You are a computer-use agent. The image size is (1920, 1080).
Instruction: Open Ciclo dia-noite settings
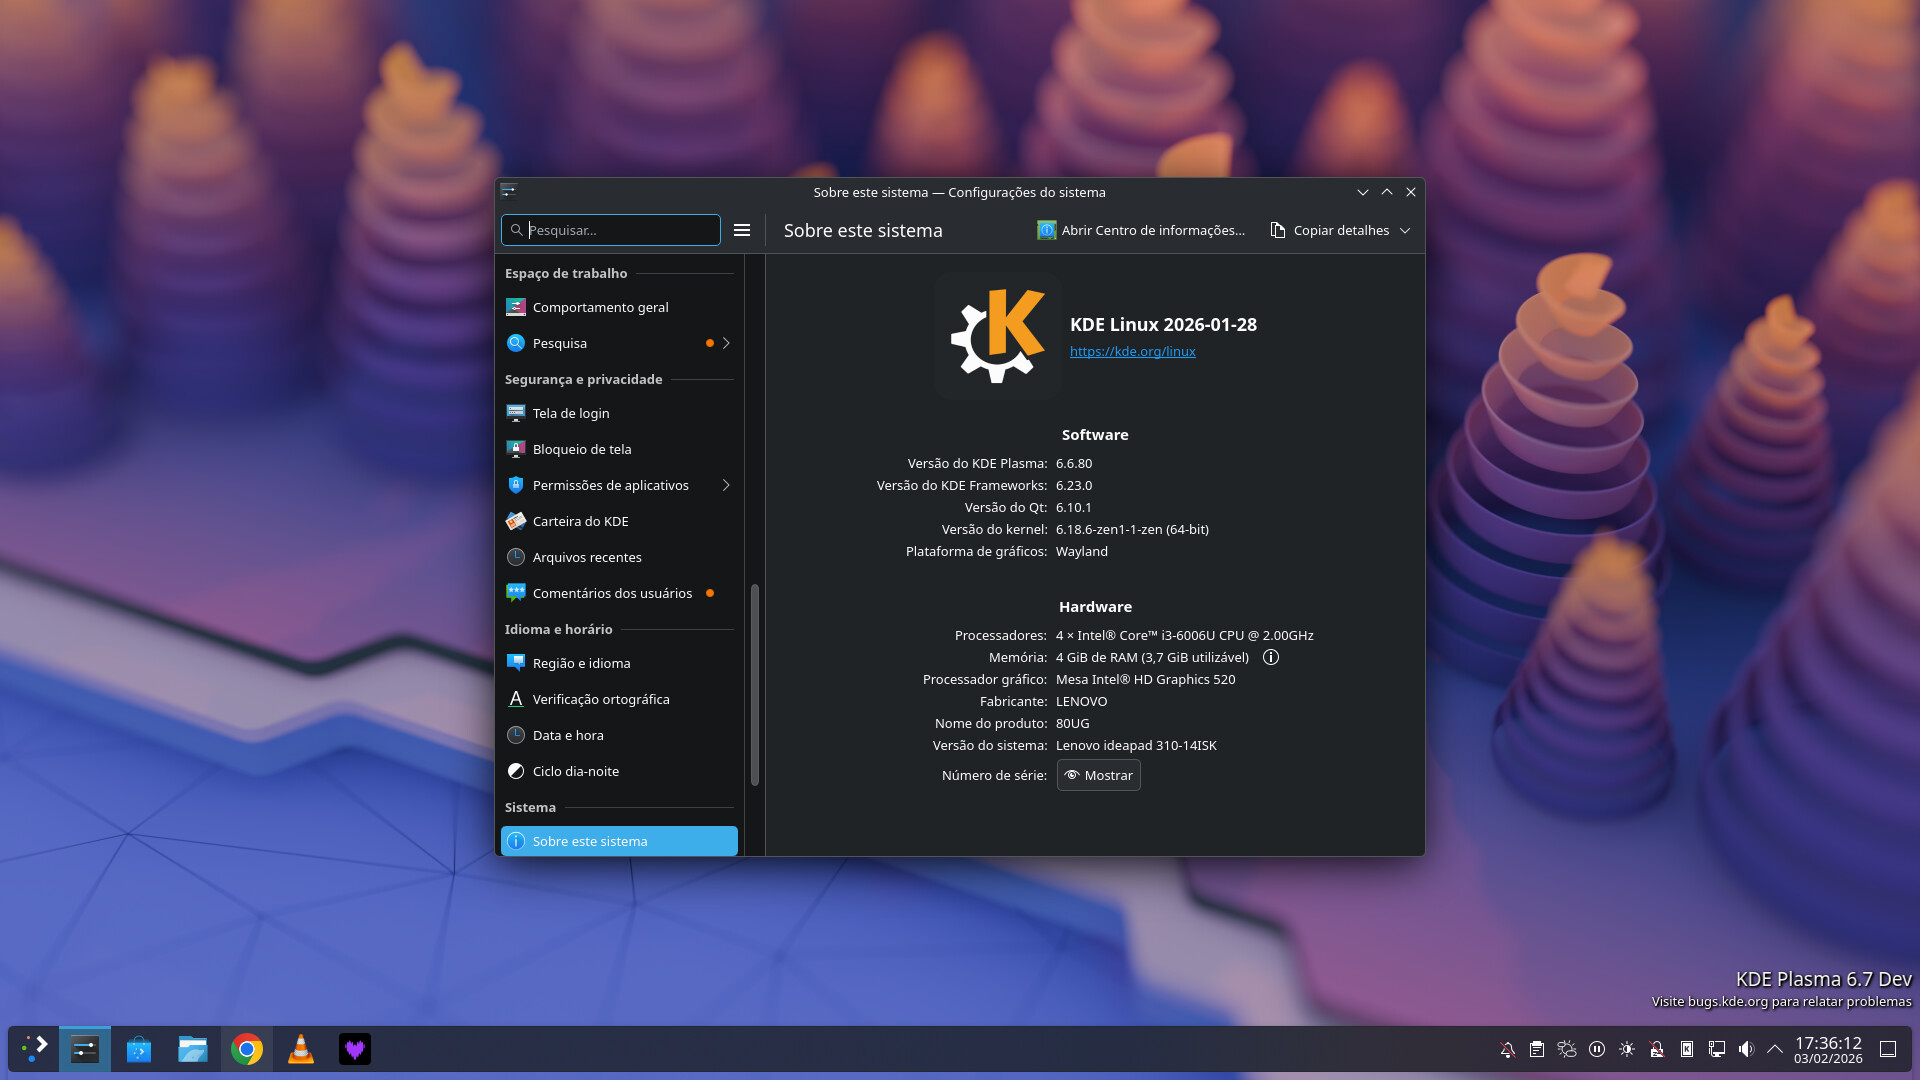[575, 771]
